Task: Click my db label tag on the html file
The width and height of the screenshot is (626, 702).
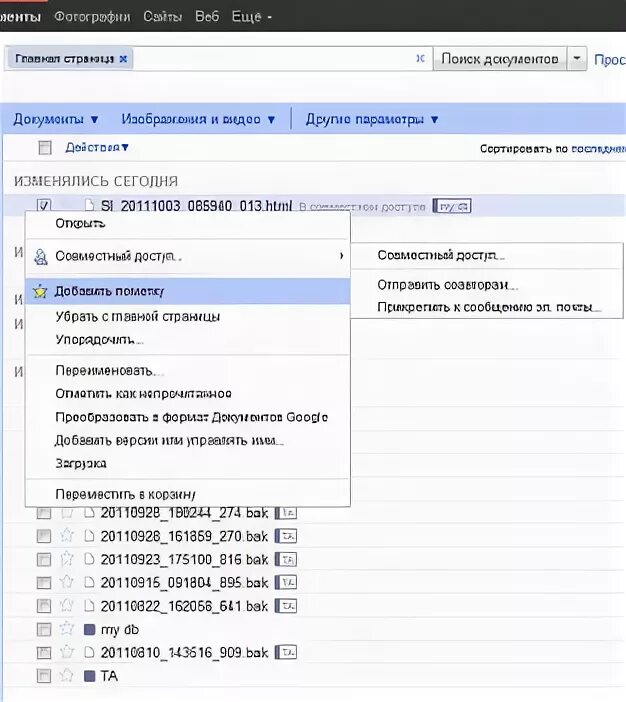Action: [452, 206]
